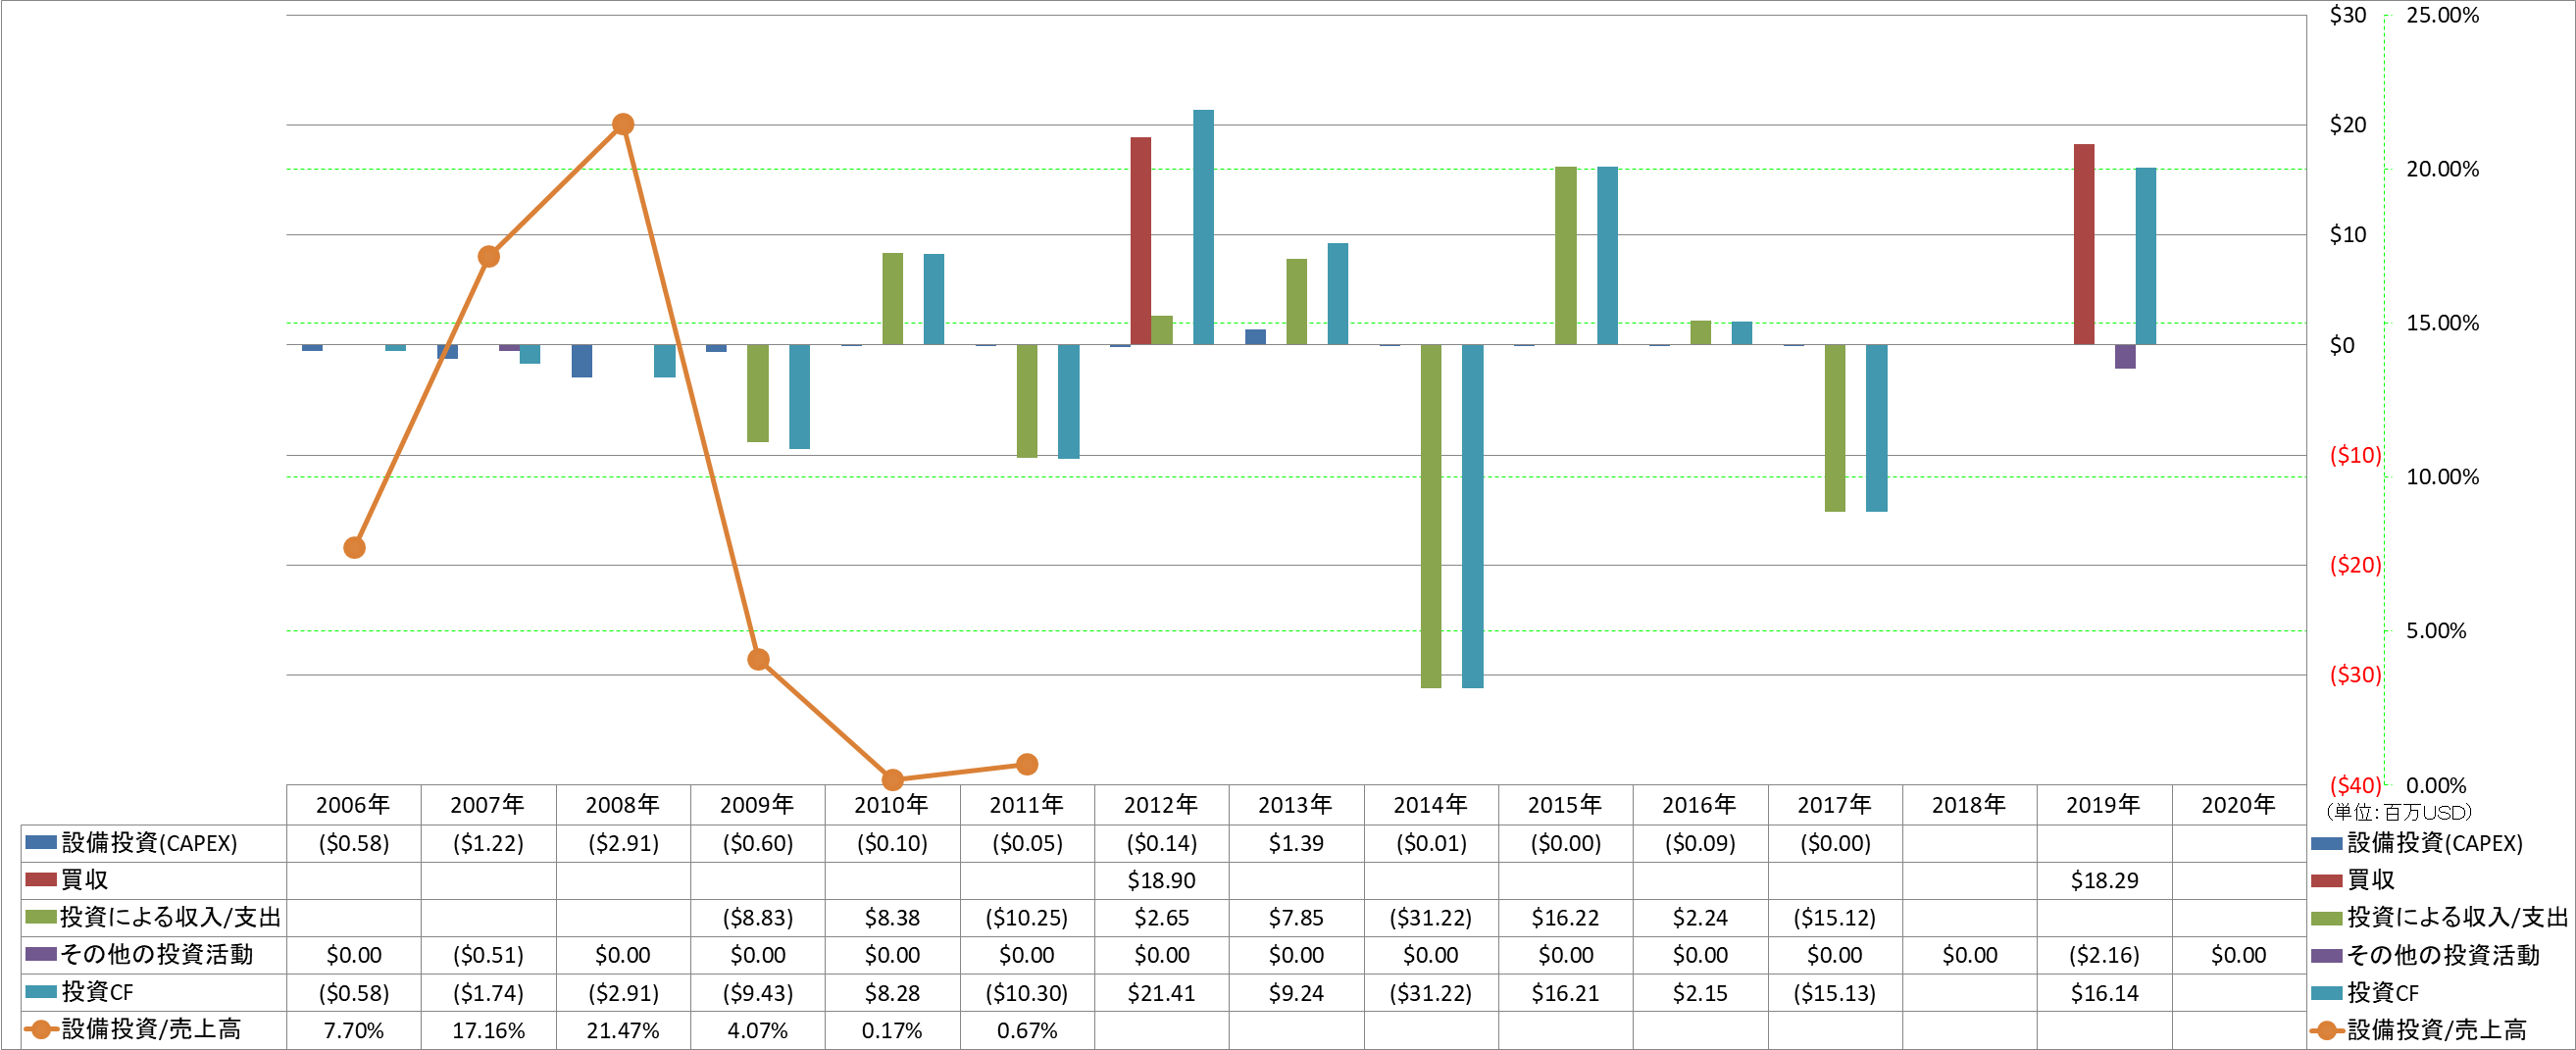Click the orange line marker for 2010

[893, 779]
